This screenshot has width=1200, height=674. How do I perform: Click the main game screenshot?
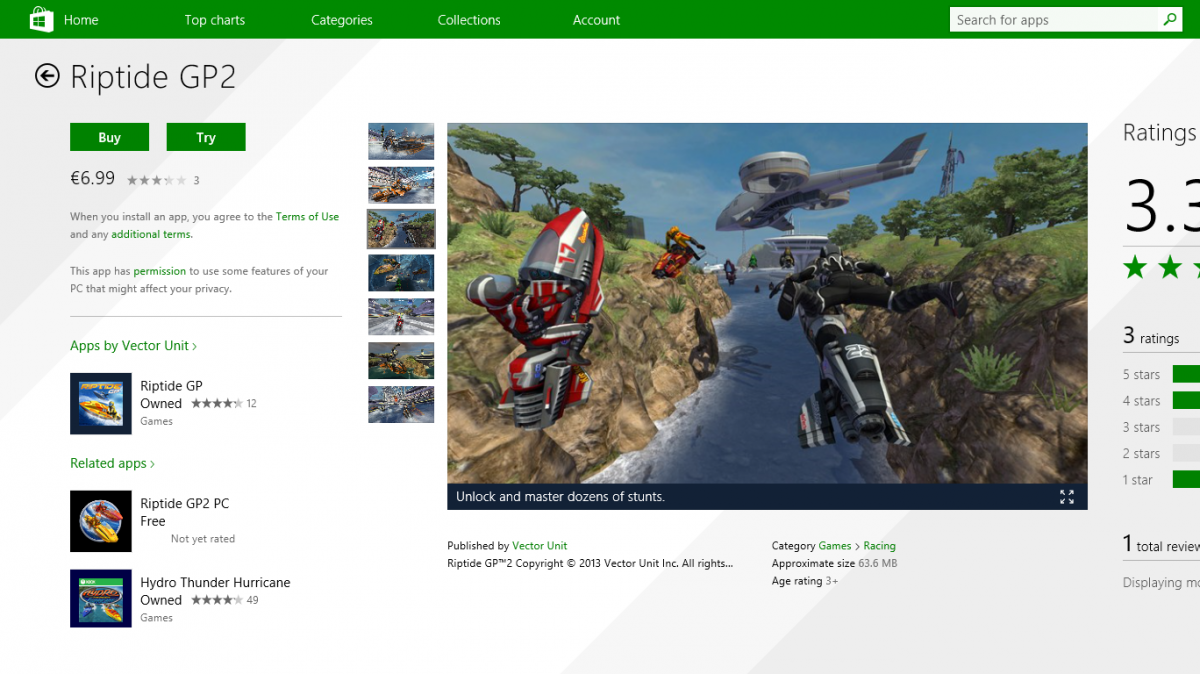pyautogui.click(x=767, y=303)
